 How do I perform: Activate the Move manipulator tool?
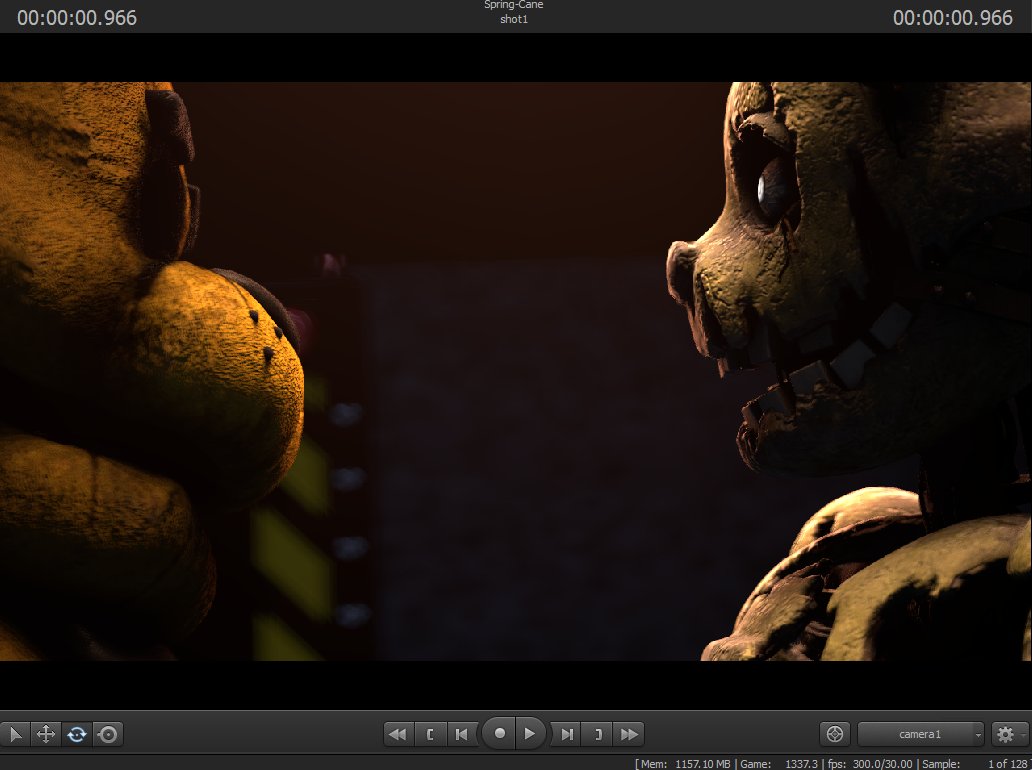click(x=45, y=734)
